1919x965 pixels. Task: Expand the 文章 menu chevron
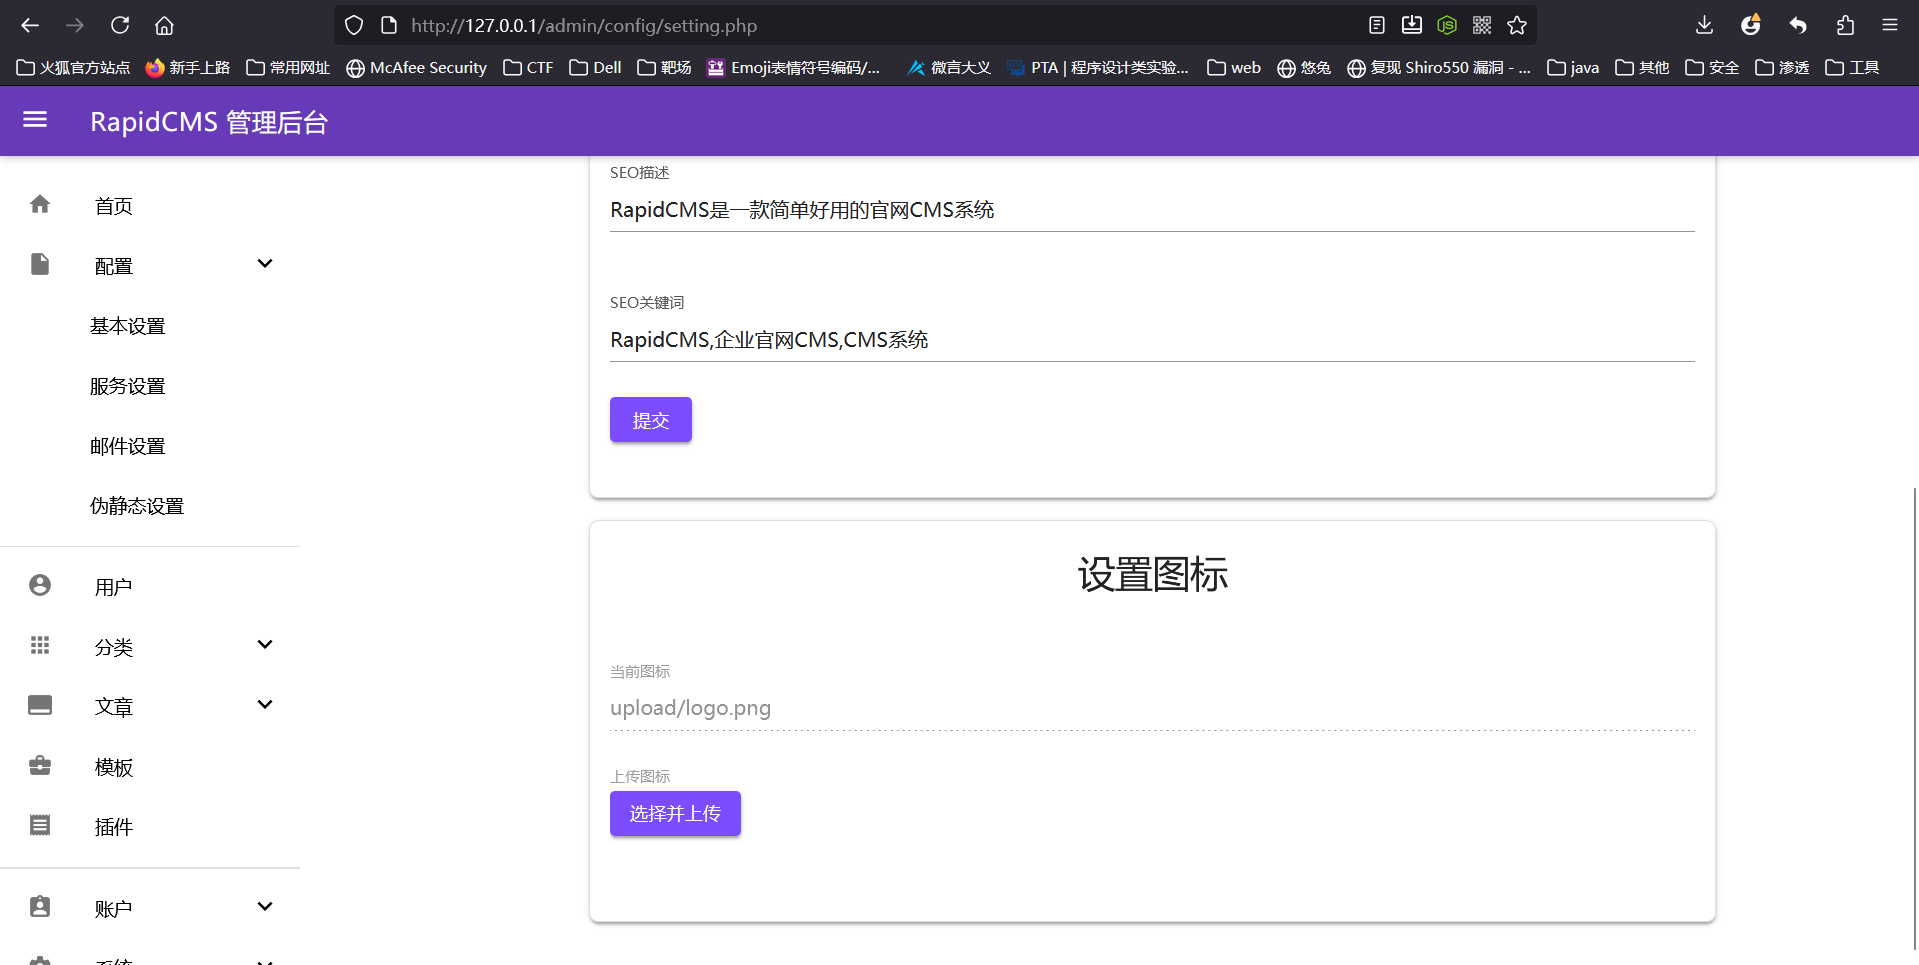coord(265,705)
